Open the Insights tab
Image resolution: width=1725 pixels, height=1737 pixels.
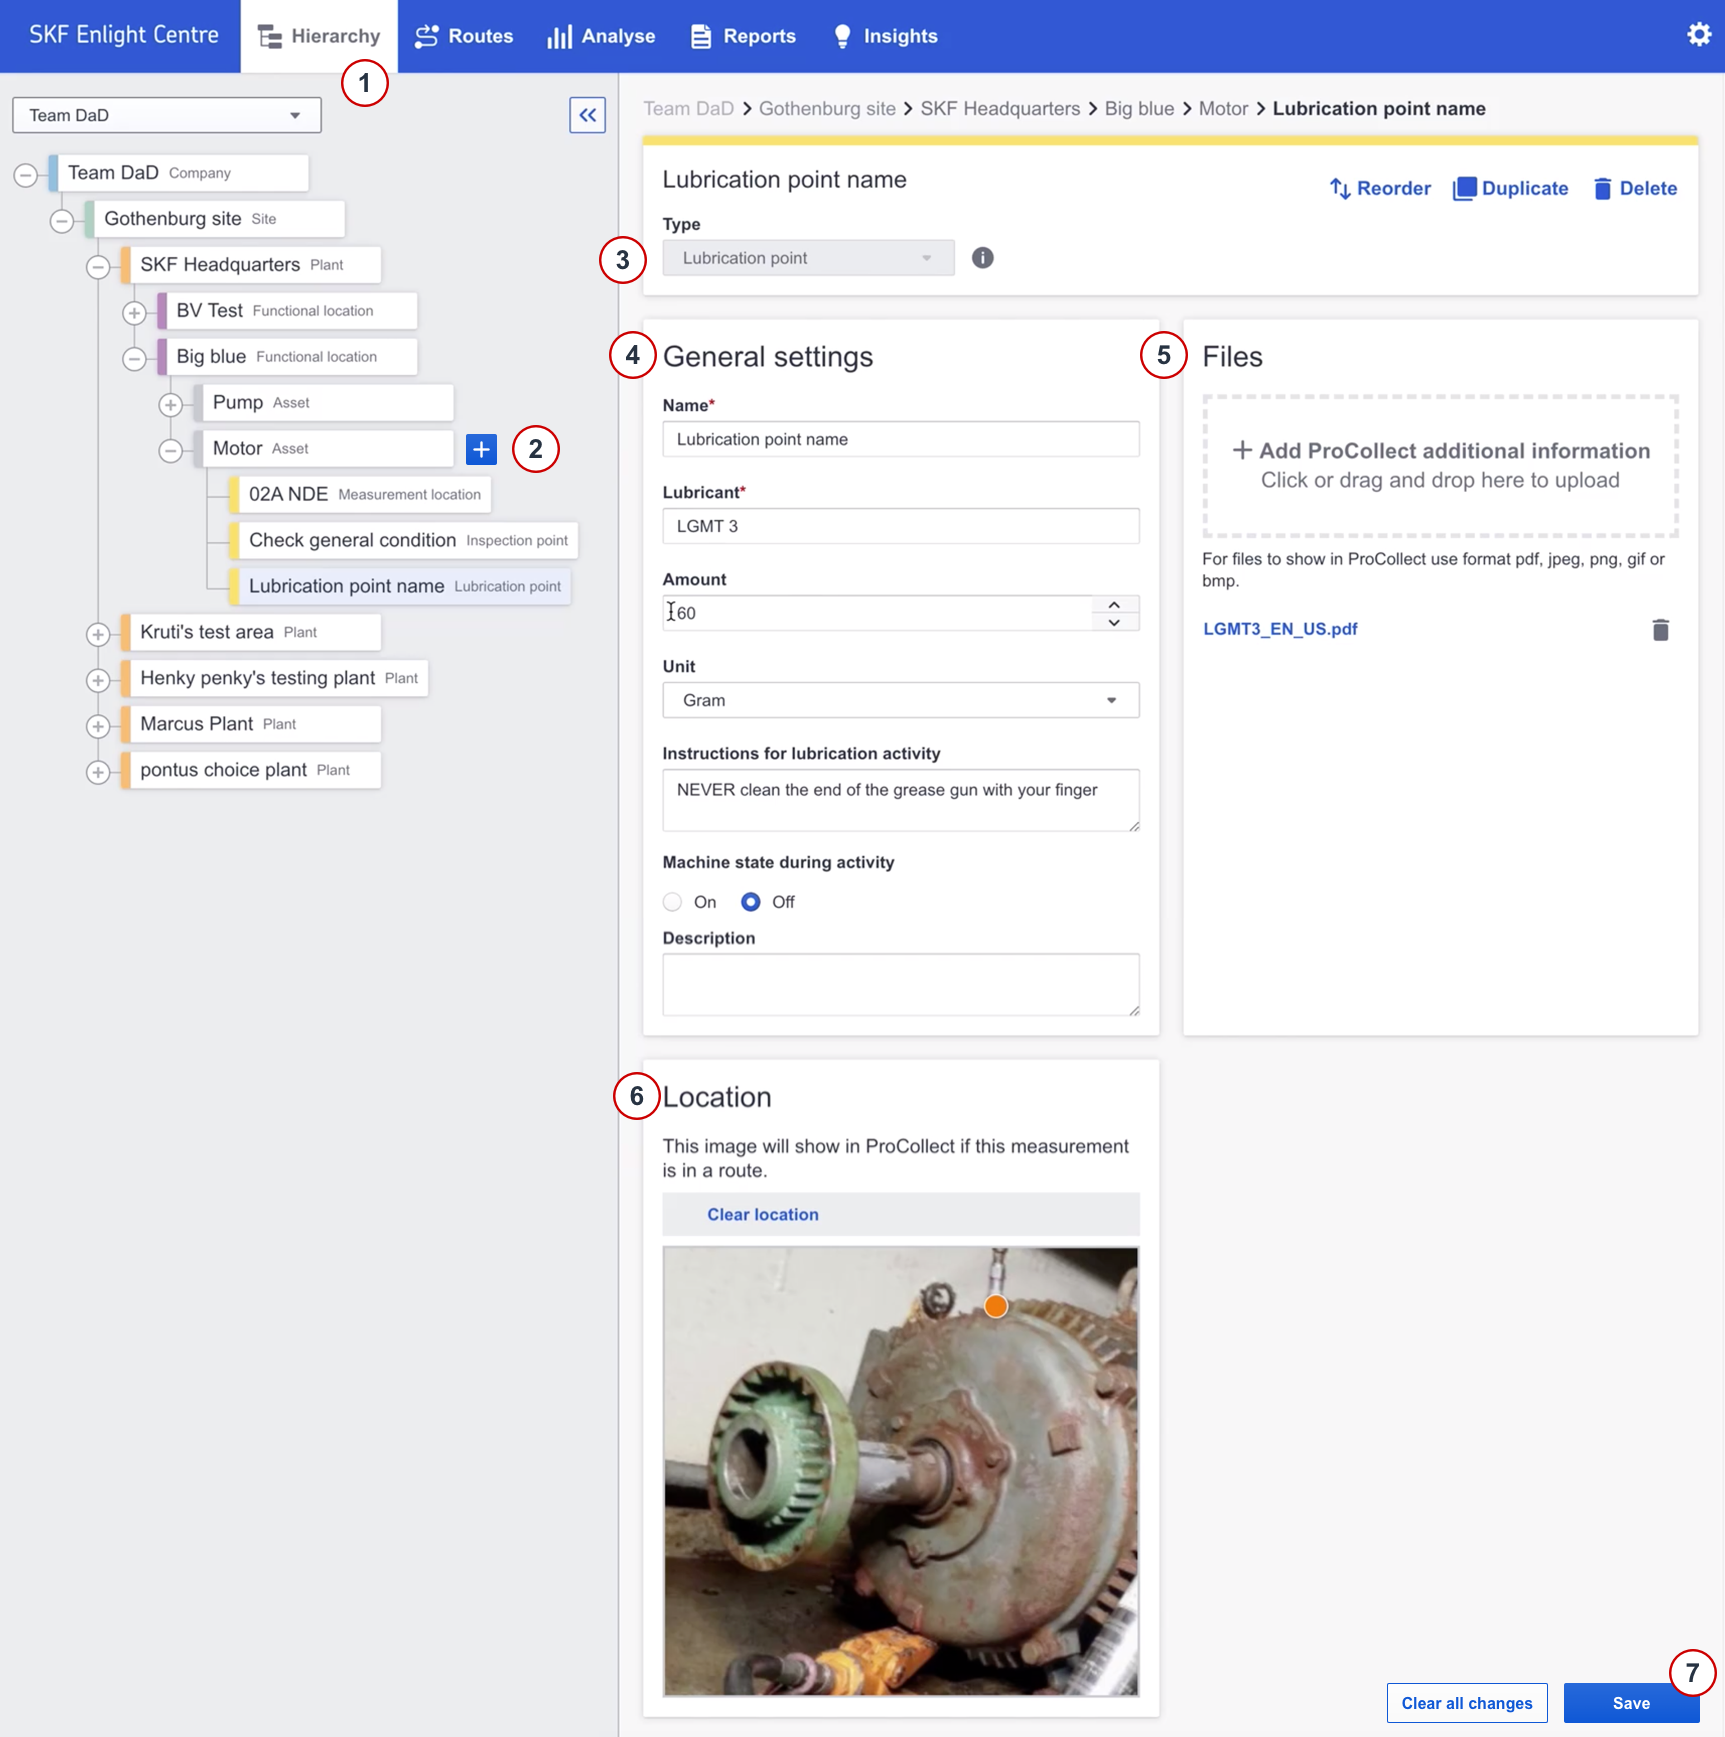click(885, 36)
